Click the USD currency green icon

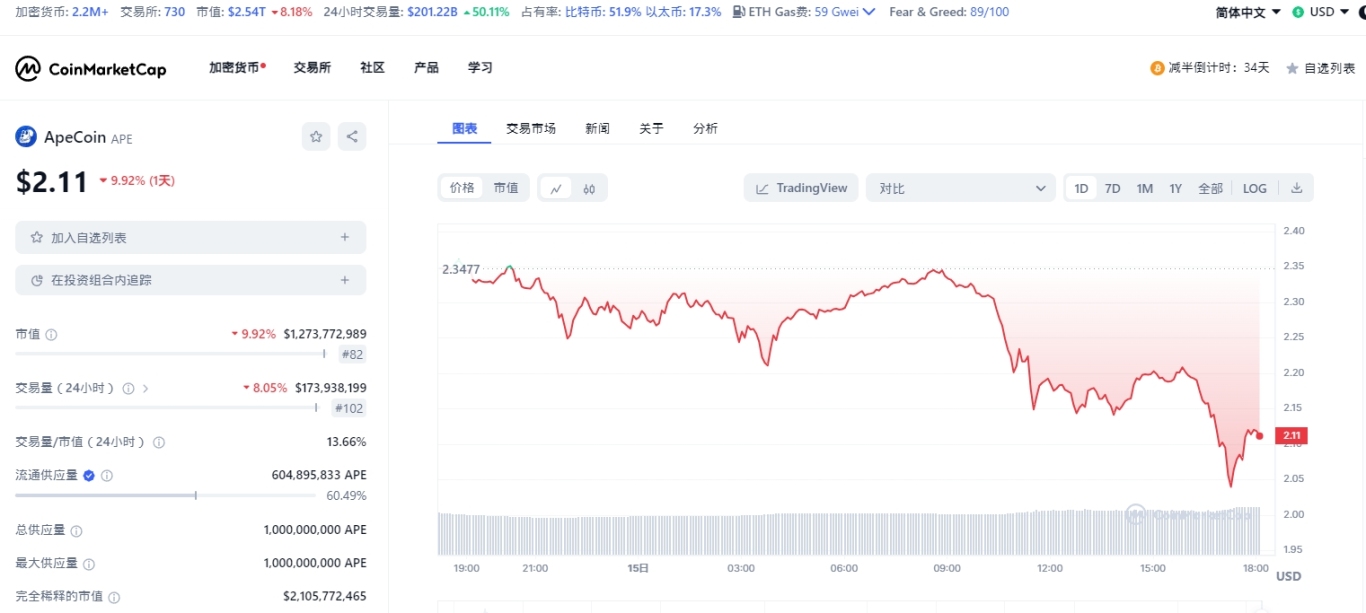pos(1298,12)
